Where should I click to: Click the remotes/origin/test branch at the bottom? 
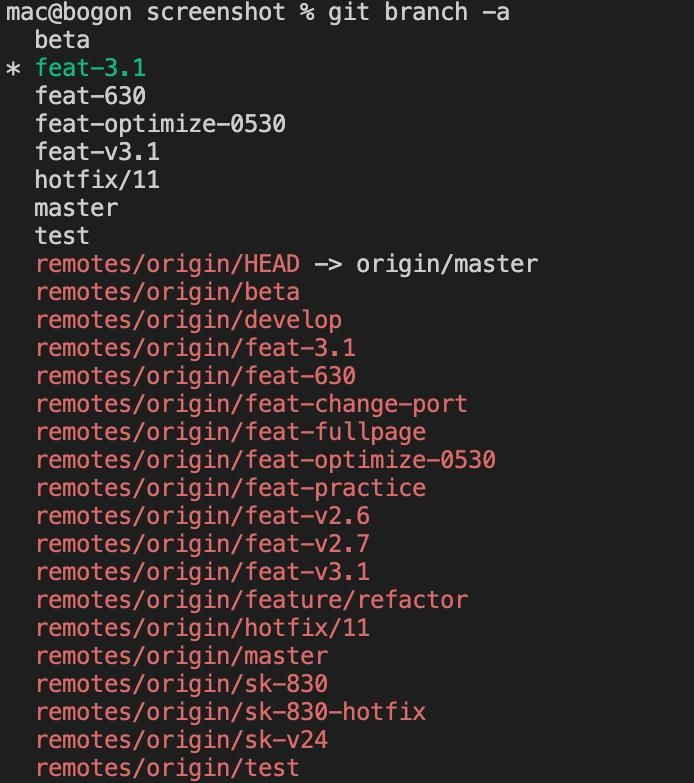pyautogui.click(x=167, y=768)
